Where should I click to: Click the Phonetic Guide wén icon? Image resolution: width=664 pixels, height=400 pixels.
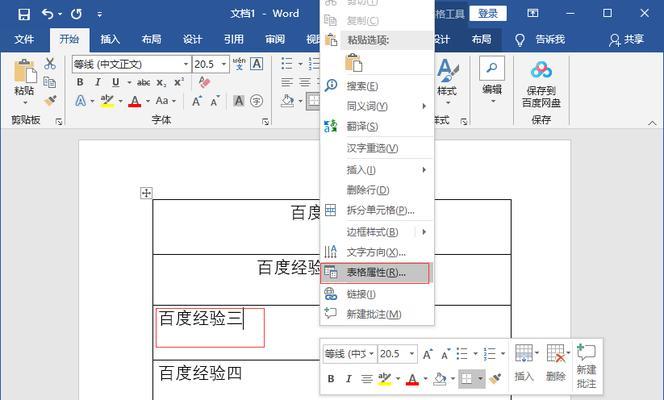click(x=239, y=64)
